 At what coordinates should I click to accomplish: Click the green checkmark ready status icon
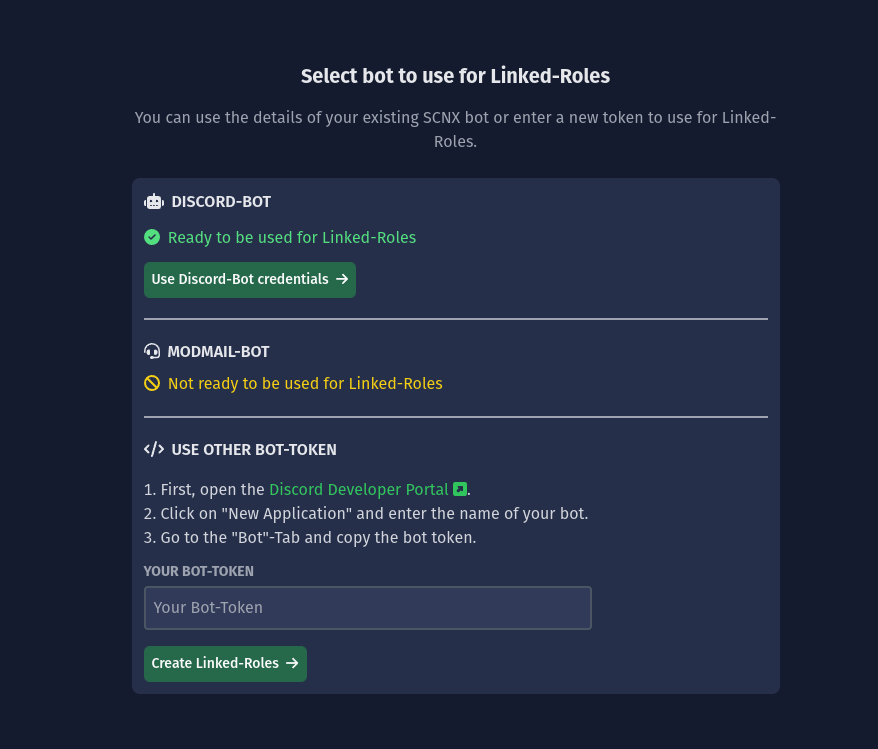pyautogui.click(x=152, y=237)
